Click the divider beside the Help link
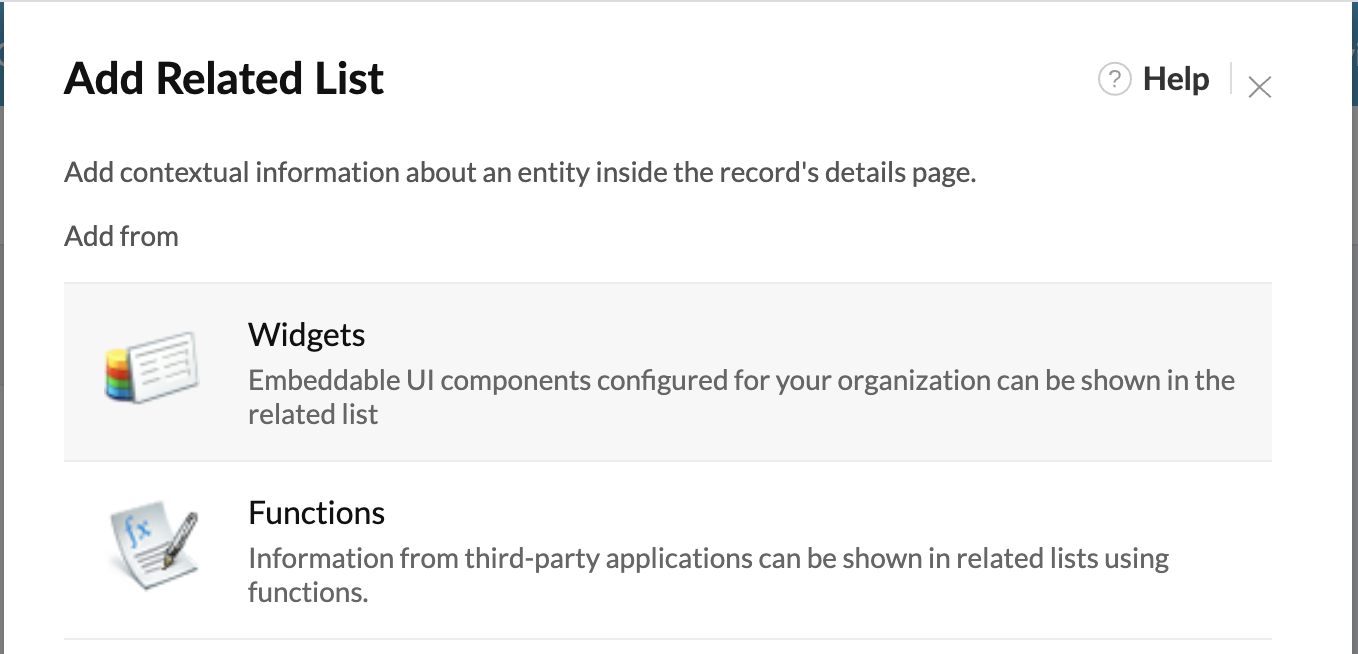Image resolution: width=1358 pixels, height=654 pixels. [1231, 79]
